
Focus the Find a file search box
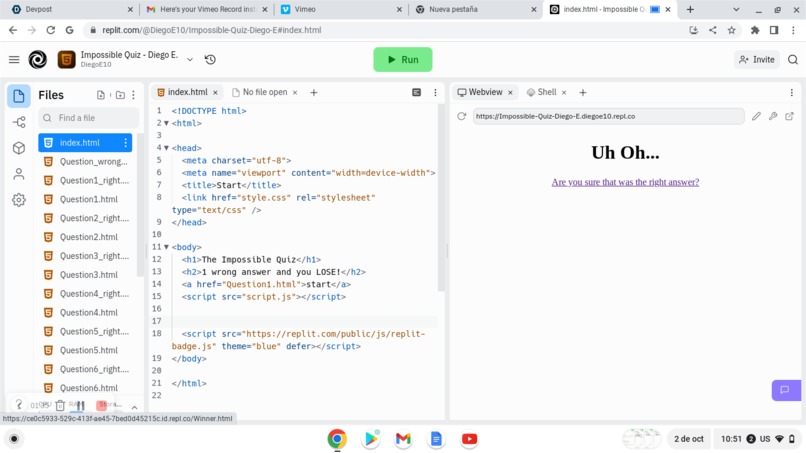(x=88, y=118)
